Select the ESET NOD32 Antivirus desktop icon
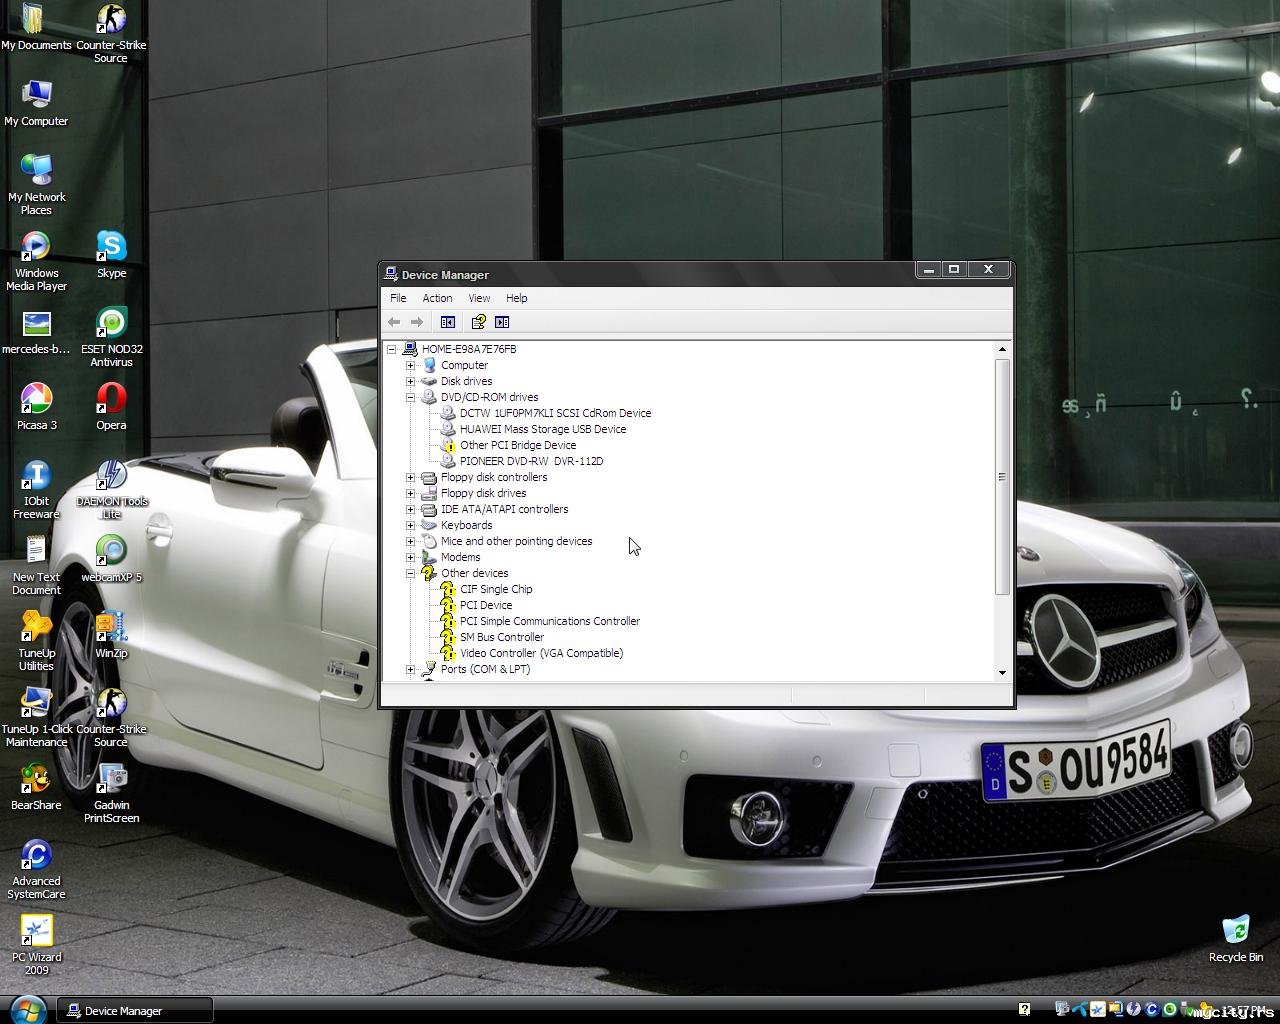The image size is (1280, 1024). coord(111,337)
